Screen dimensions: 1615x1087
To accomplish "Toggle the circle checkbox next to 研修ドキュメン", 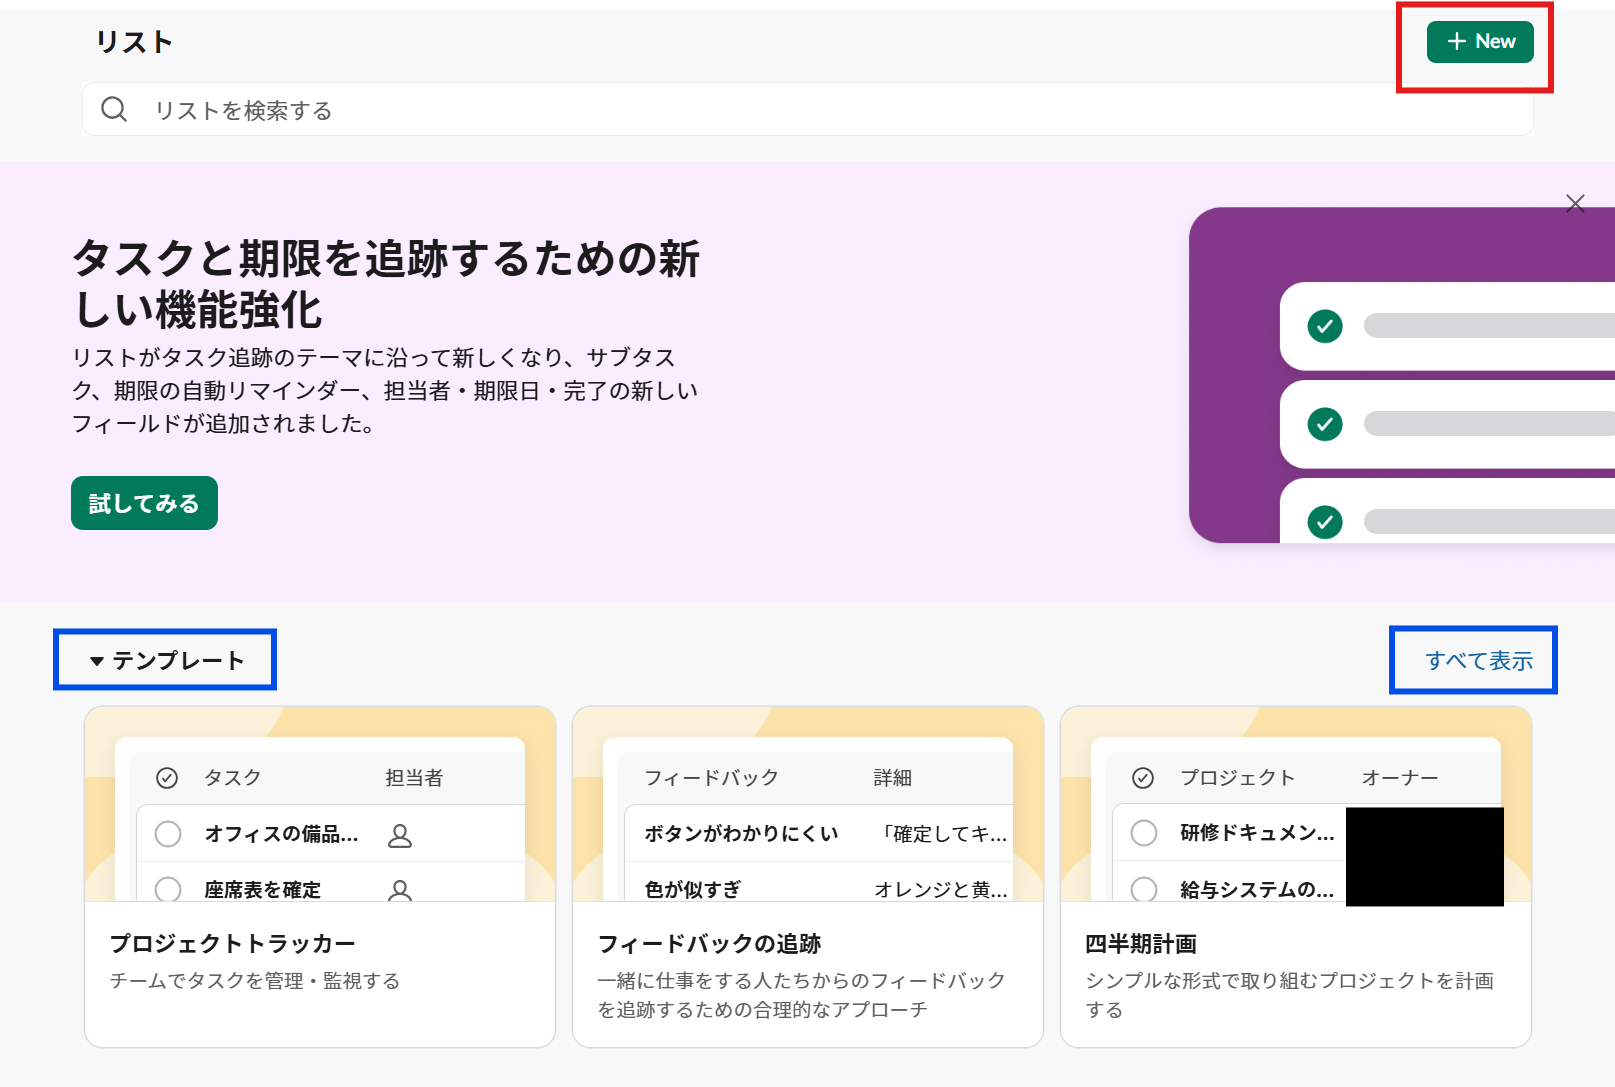I will pos(1144,833).
